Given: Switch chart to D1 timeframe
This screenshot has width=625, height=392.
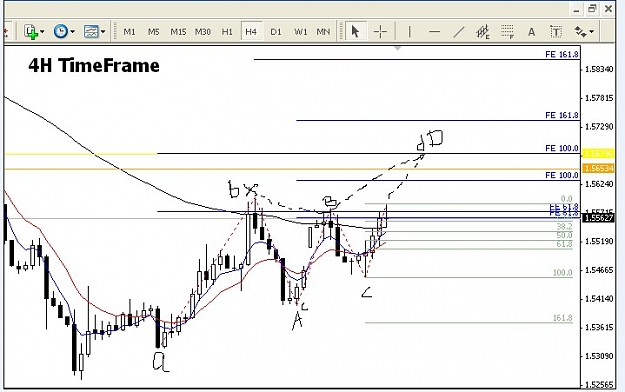Looking at the screenshot, I should tap(276, 32).
